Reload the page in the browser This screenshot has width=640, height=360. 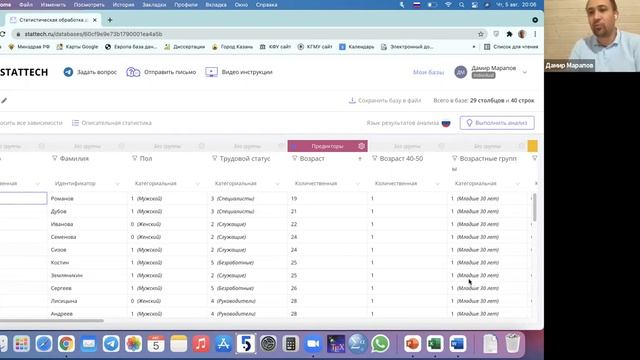point(2,34)
